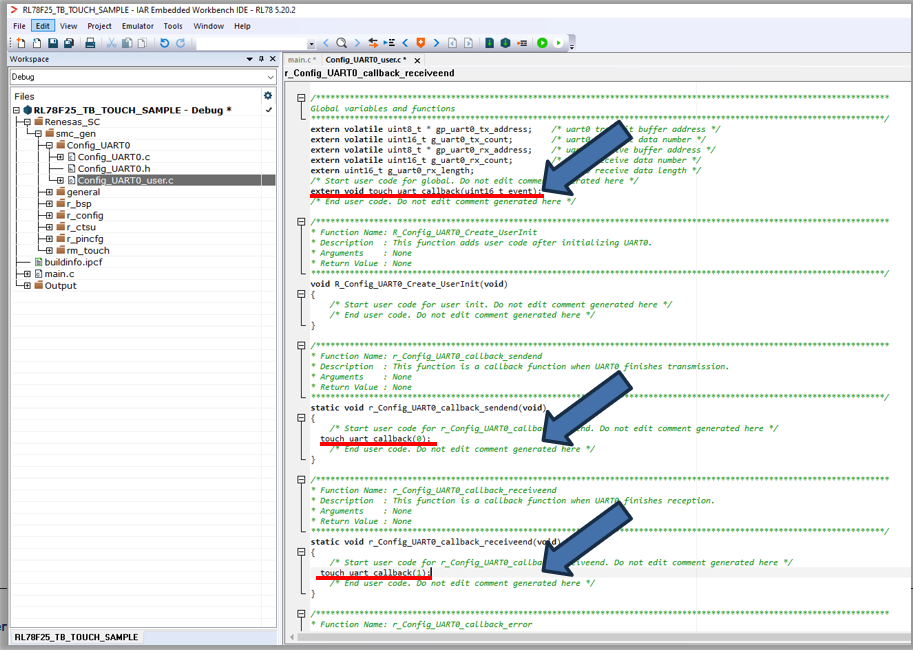The height and width of the screenshot is (650, 913).
Task: Open the Debug configuration dropdown
Action: point(270,77)
